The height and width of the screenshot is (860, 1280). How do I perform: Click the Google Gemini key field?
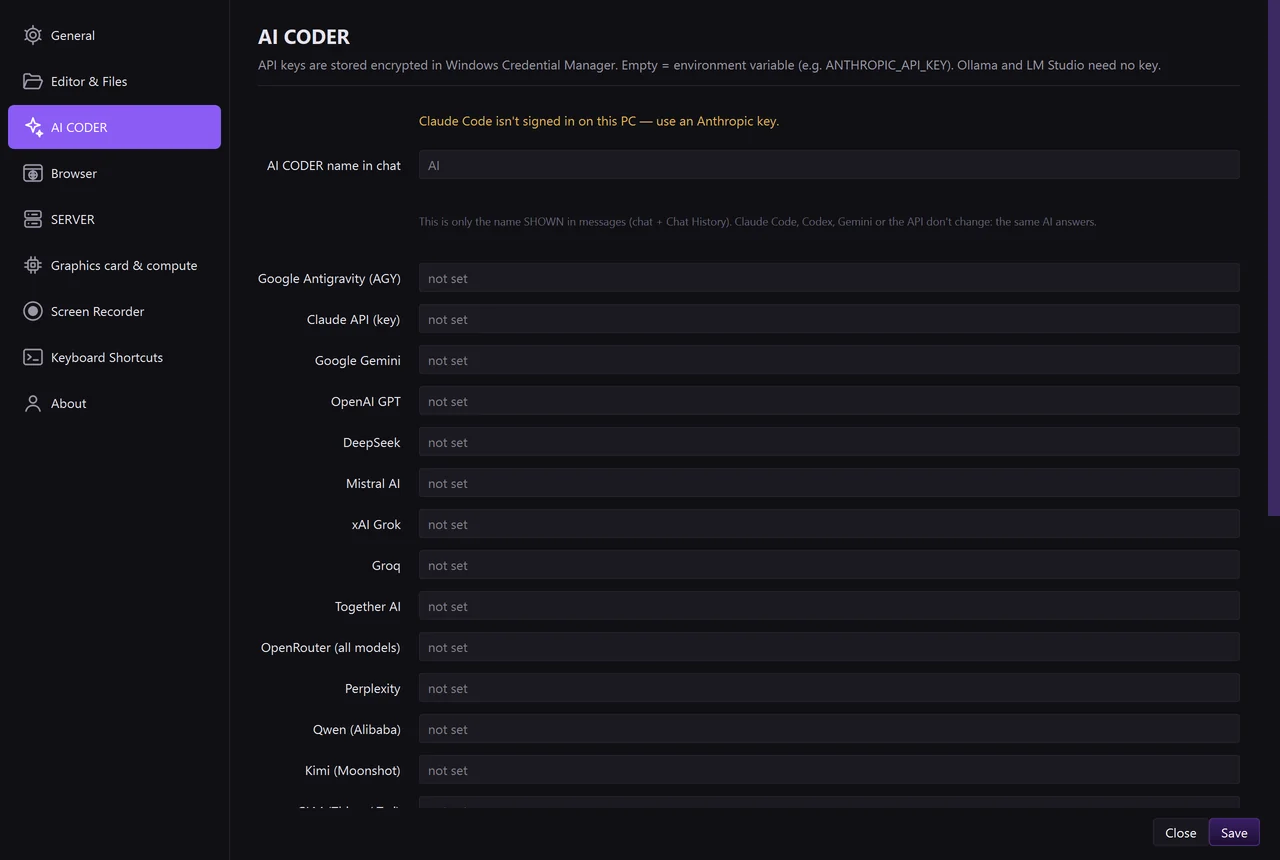click(829, 360)
